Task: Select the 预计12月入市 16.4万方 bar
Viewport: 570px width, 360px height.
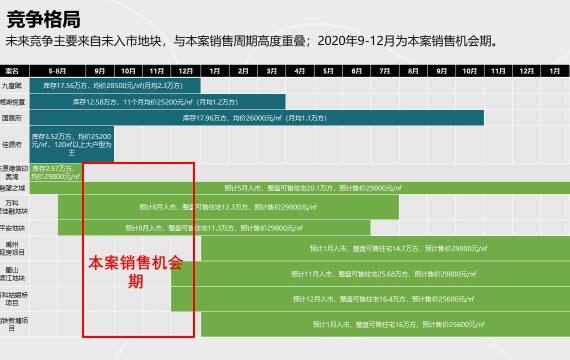Action: point(371,299)
